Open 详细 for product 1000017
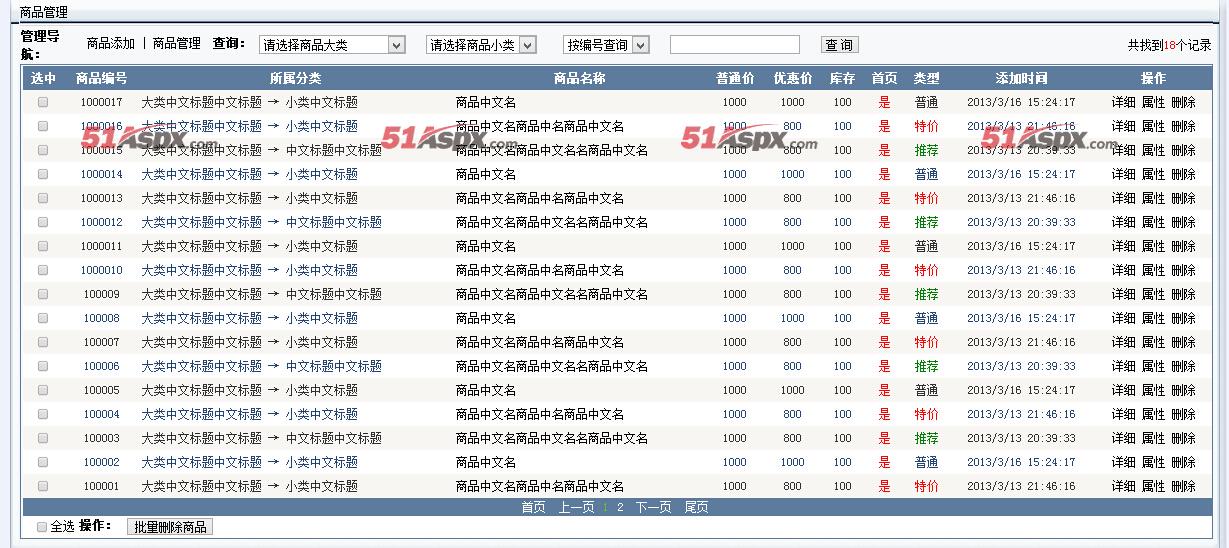The image size is (1229, 548). 1124,102
